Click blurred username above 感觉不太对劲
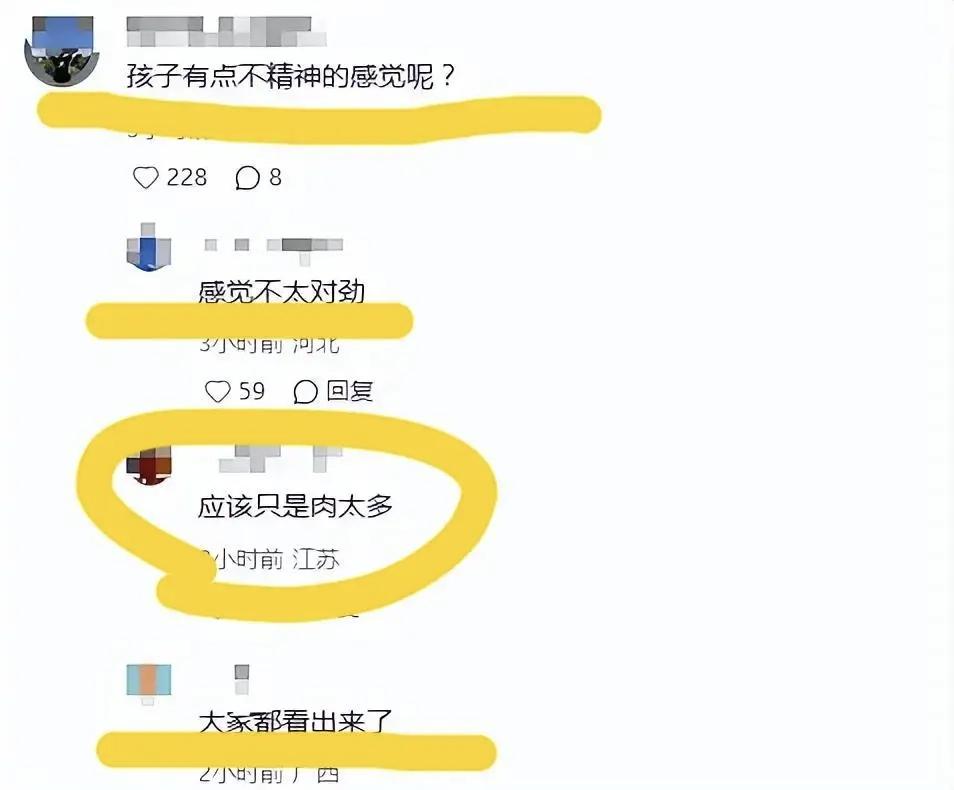Screen dimensions: 954x790 (273, 248)
